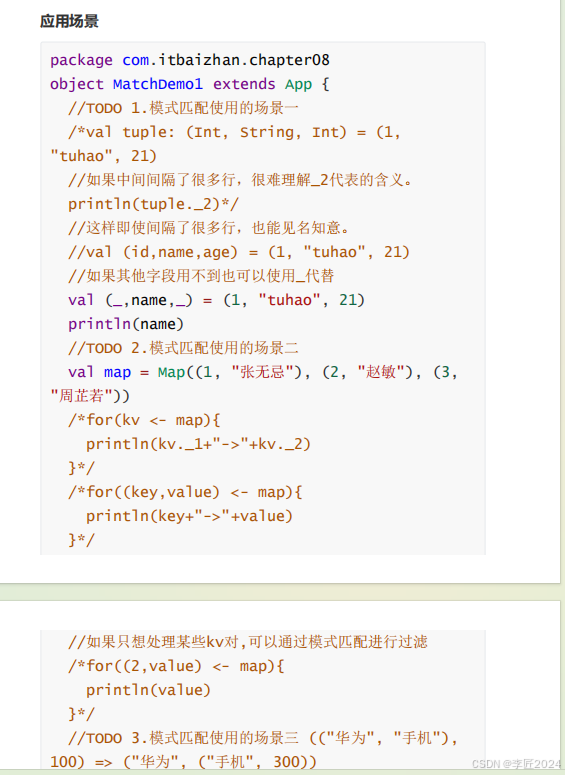
Task: Click the package keyword in first line
Action: coord(81,60)
